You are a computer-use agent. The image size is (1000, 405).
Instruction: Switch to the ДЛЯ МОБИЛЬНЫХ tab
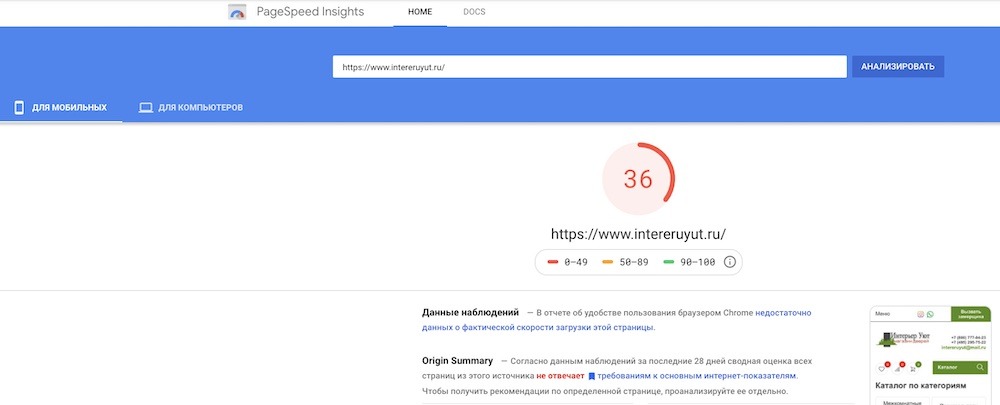click(61, 107)
